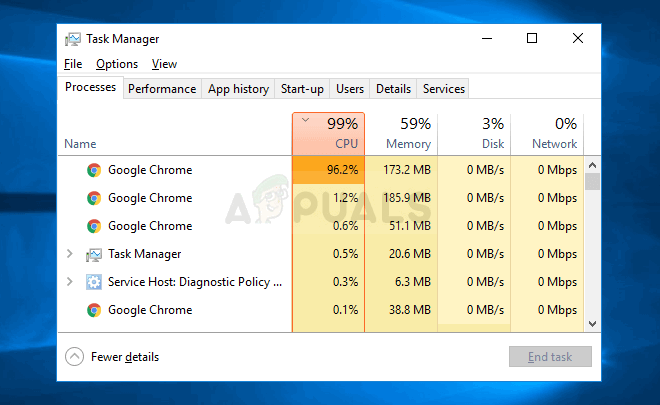Click the Chrome icon on the 51.1 MB row
660x405 pixels.
coord(93,226)
